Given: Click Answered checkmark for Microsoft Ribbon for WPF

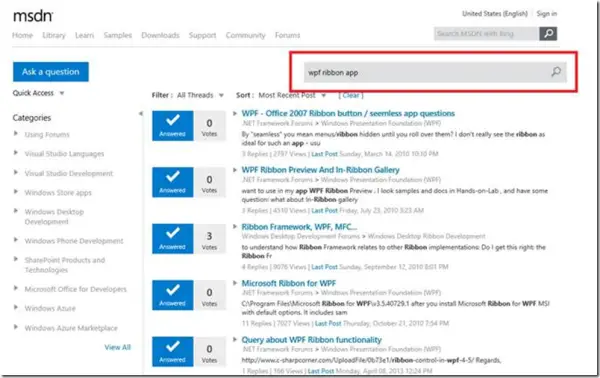Looking at the screenshot, I should [x=173, y=295].
